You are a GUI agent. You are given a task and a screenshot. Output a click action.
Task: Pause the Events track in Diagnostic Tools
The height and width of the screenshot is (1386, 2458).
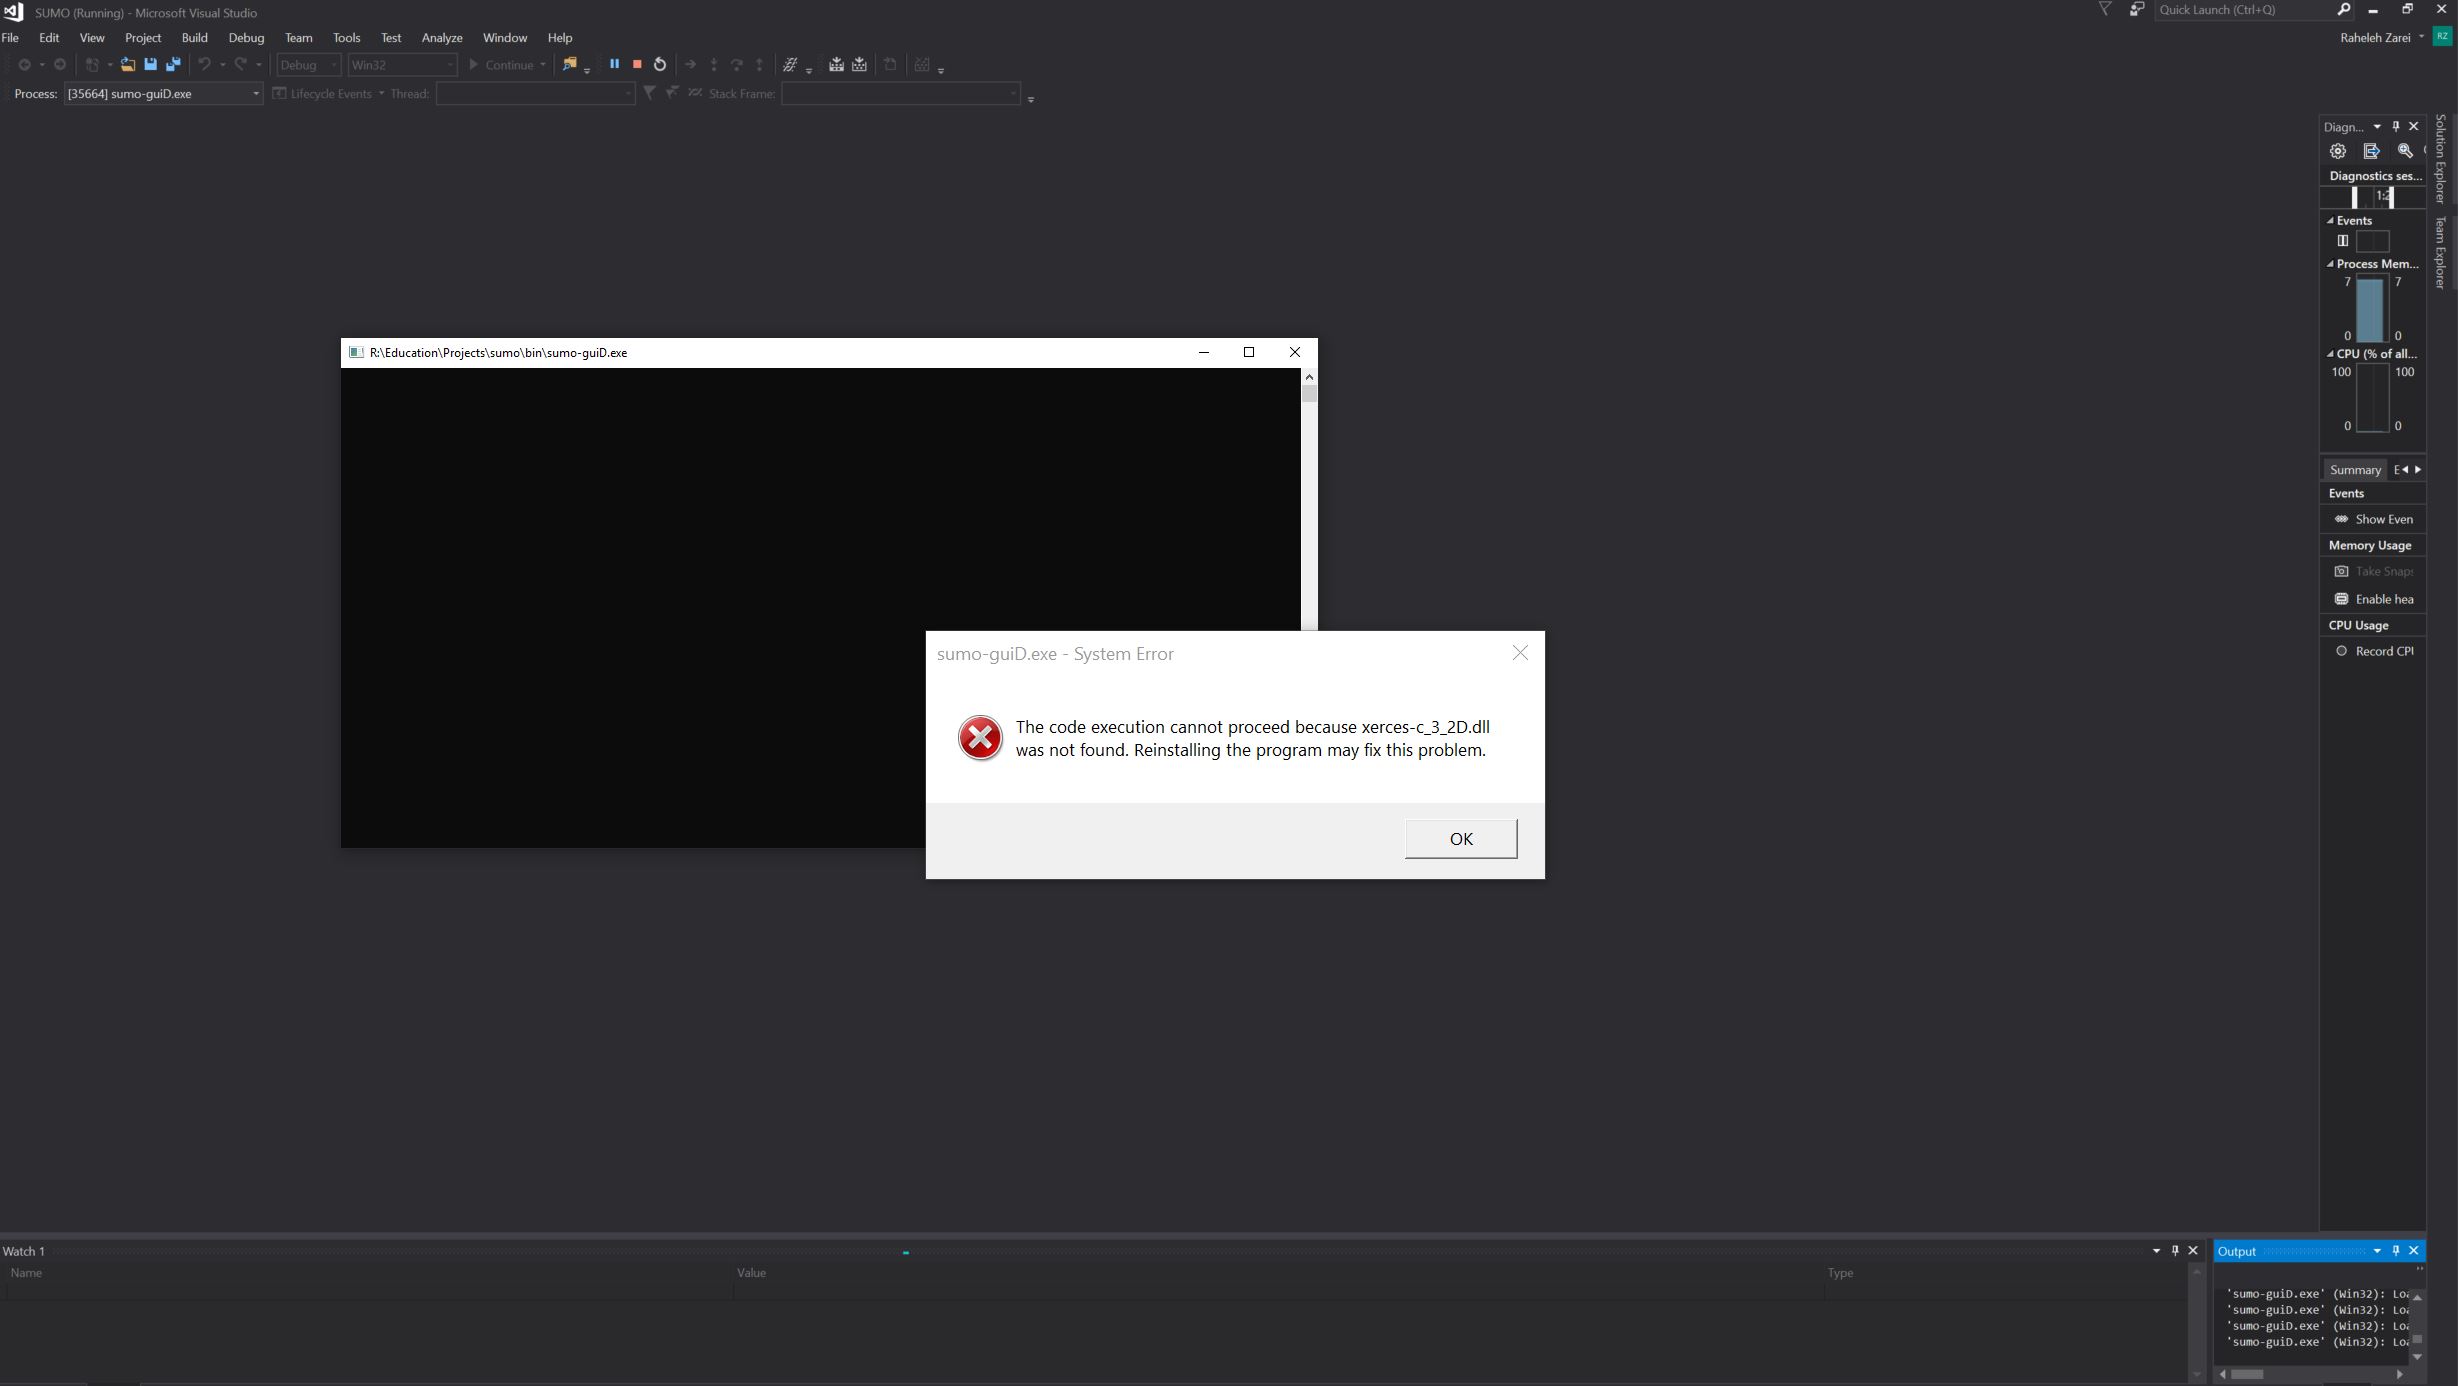click(x=2342, y=241)
